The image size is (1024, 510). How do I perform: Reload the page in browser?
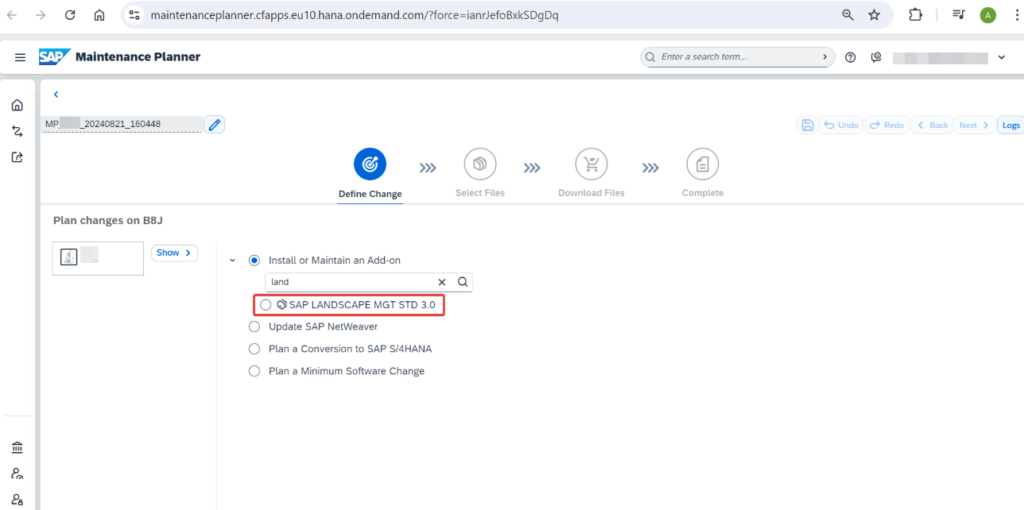click(70, 15)
